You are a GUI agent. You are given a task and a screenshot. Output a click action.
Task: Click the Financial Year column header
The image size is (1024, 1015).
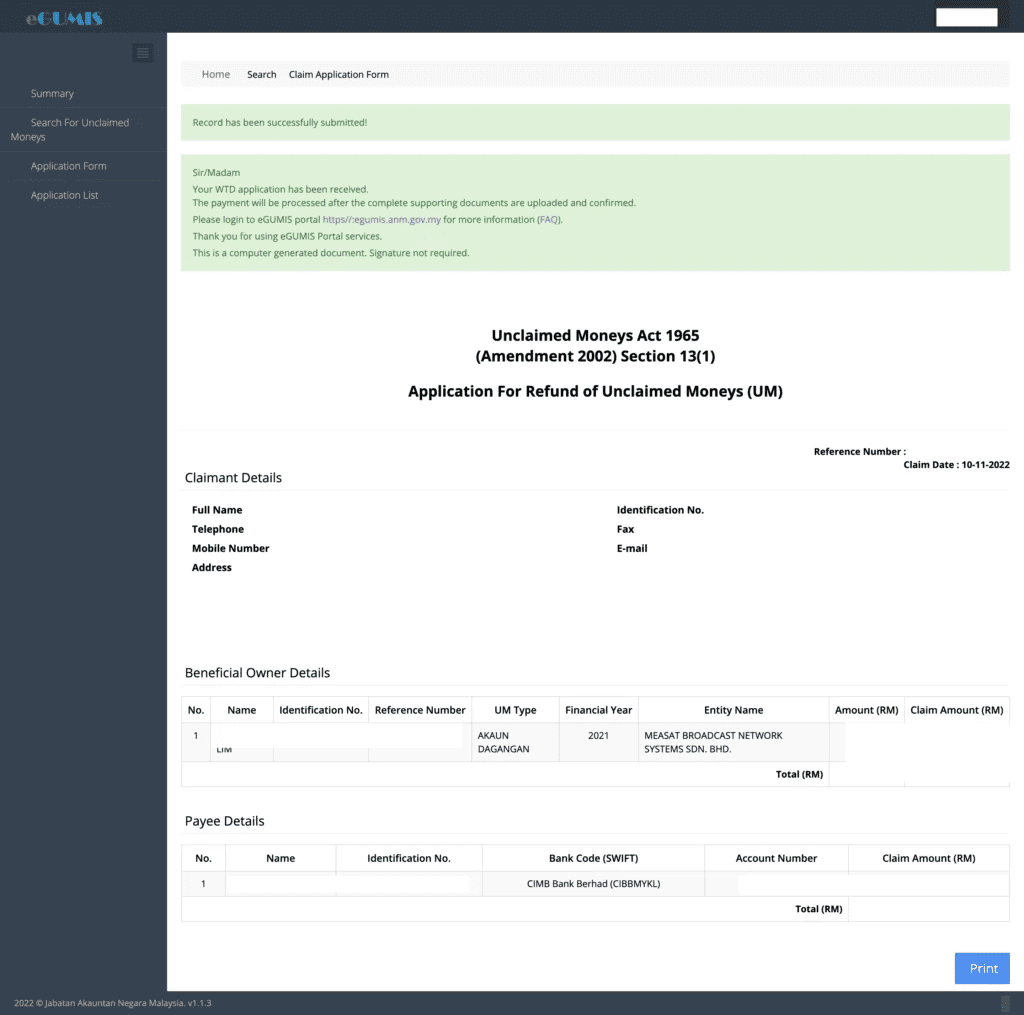tap(598, 710)
